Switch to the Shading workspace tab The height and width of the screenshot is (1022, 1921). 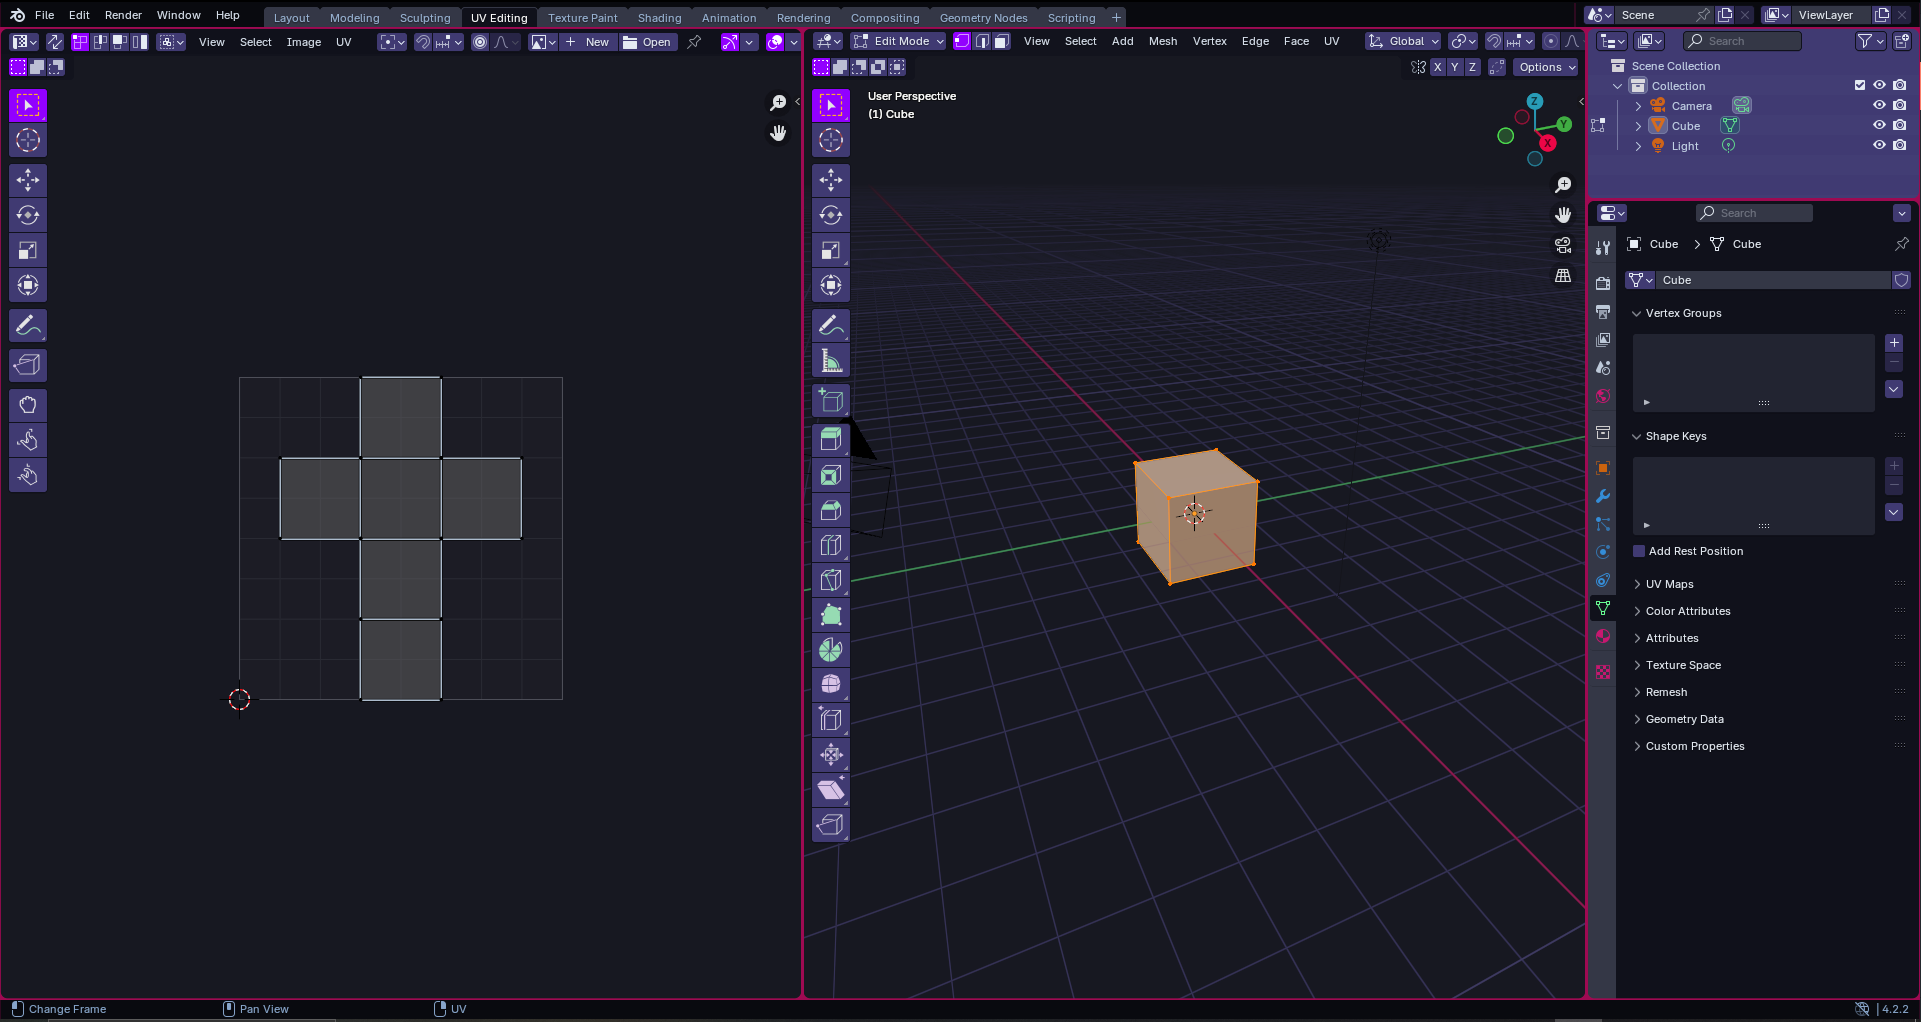point(659,17)
